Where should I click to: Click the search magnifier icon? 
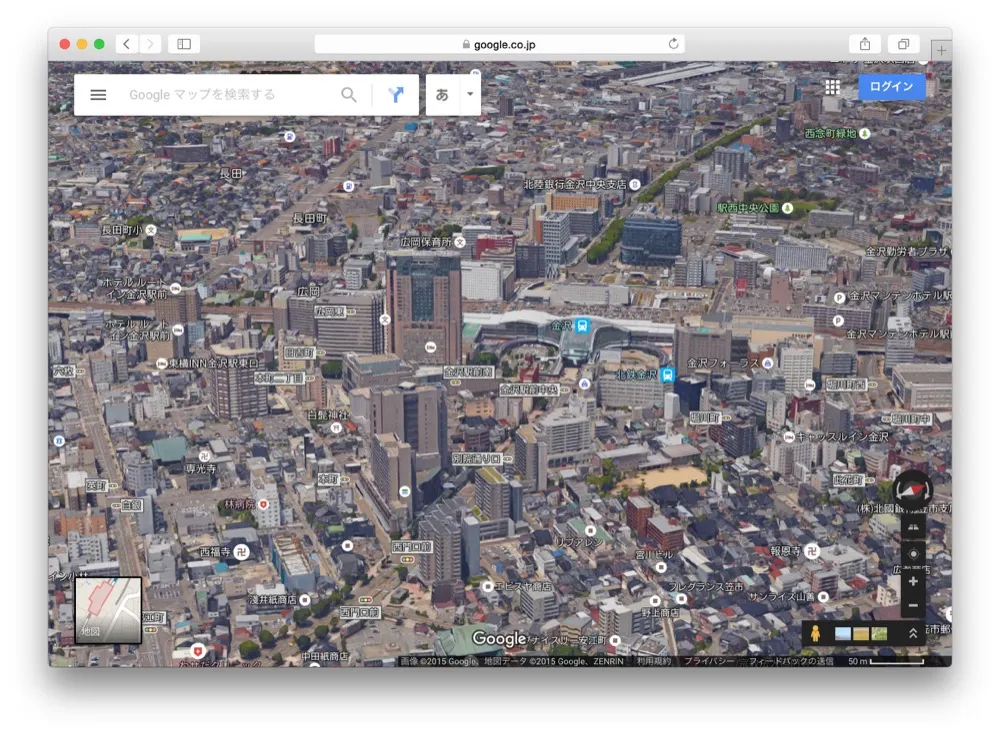point(349,94)
